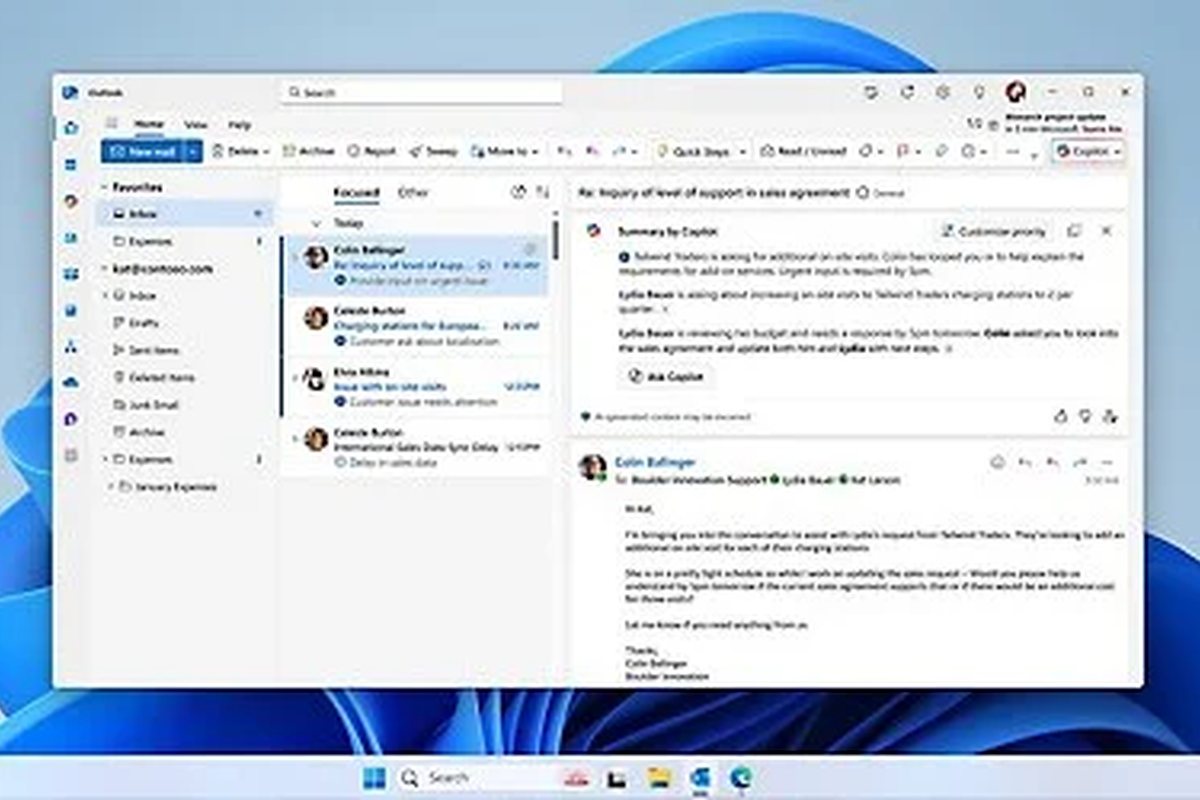
Task: Open the Help ribbon tab
Action: pyautogui.click(x=239, y=125)
